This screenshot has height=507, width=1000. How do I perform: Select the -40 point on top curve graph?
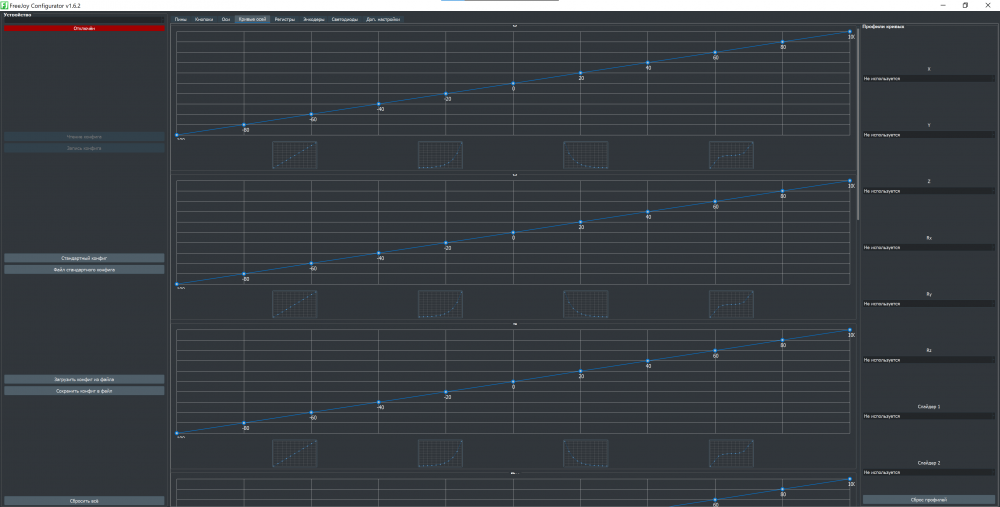click(378, 104)
